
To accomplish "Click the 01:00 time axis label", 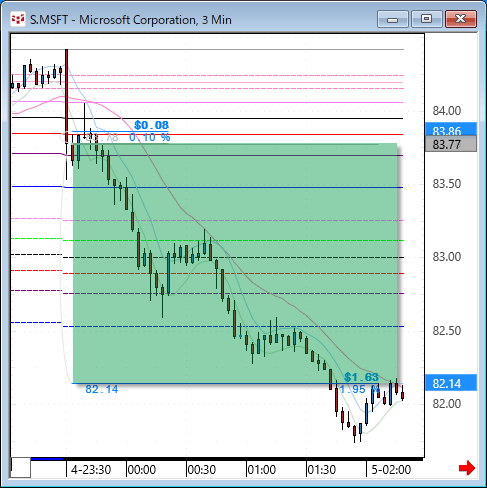I will click(262, 470).
